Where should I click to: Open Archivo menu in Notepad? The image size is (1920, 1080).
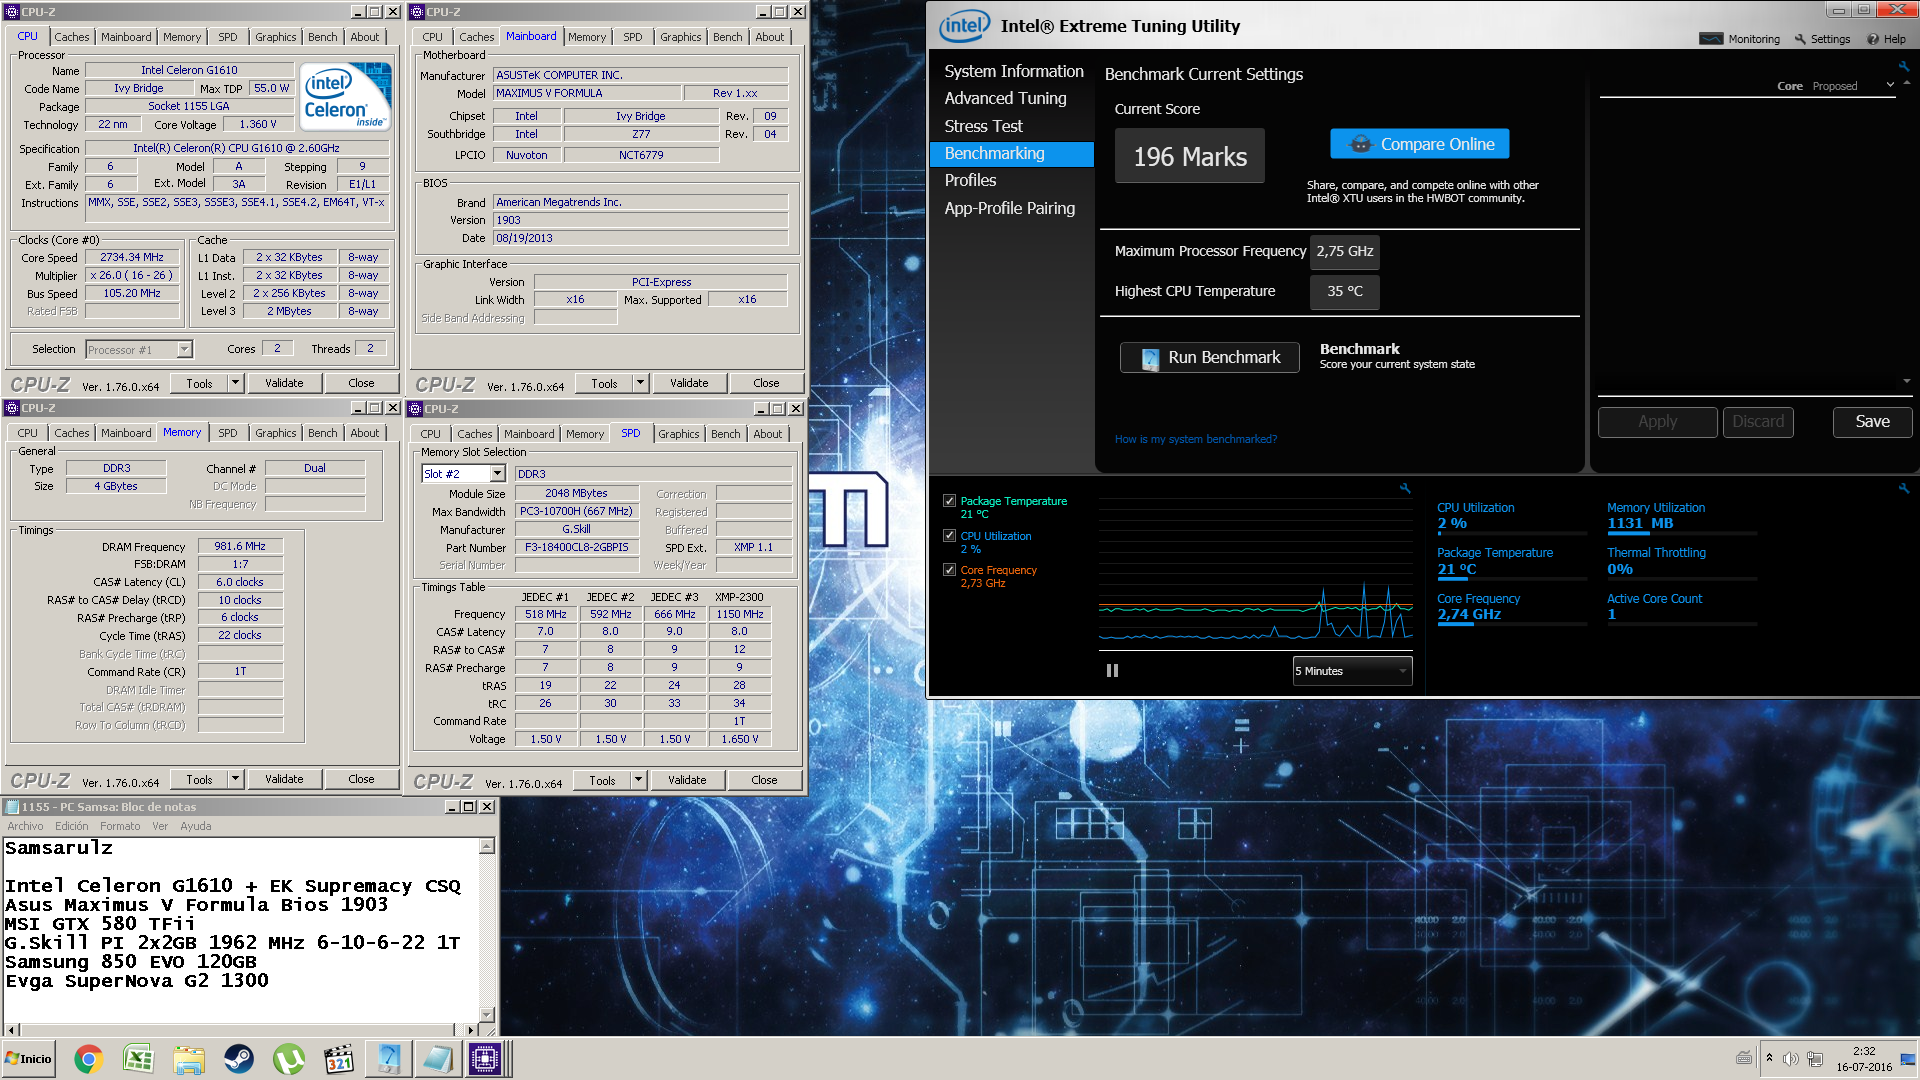(25, 826)
